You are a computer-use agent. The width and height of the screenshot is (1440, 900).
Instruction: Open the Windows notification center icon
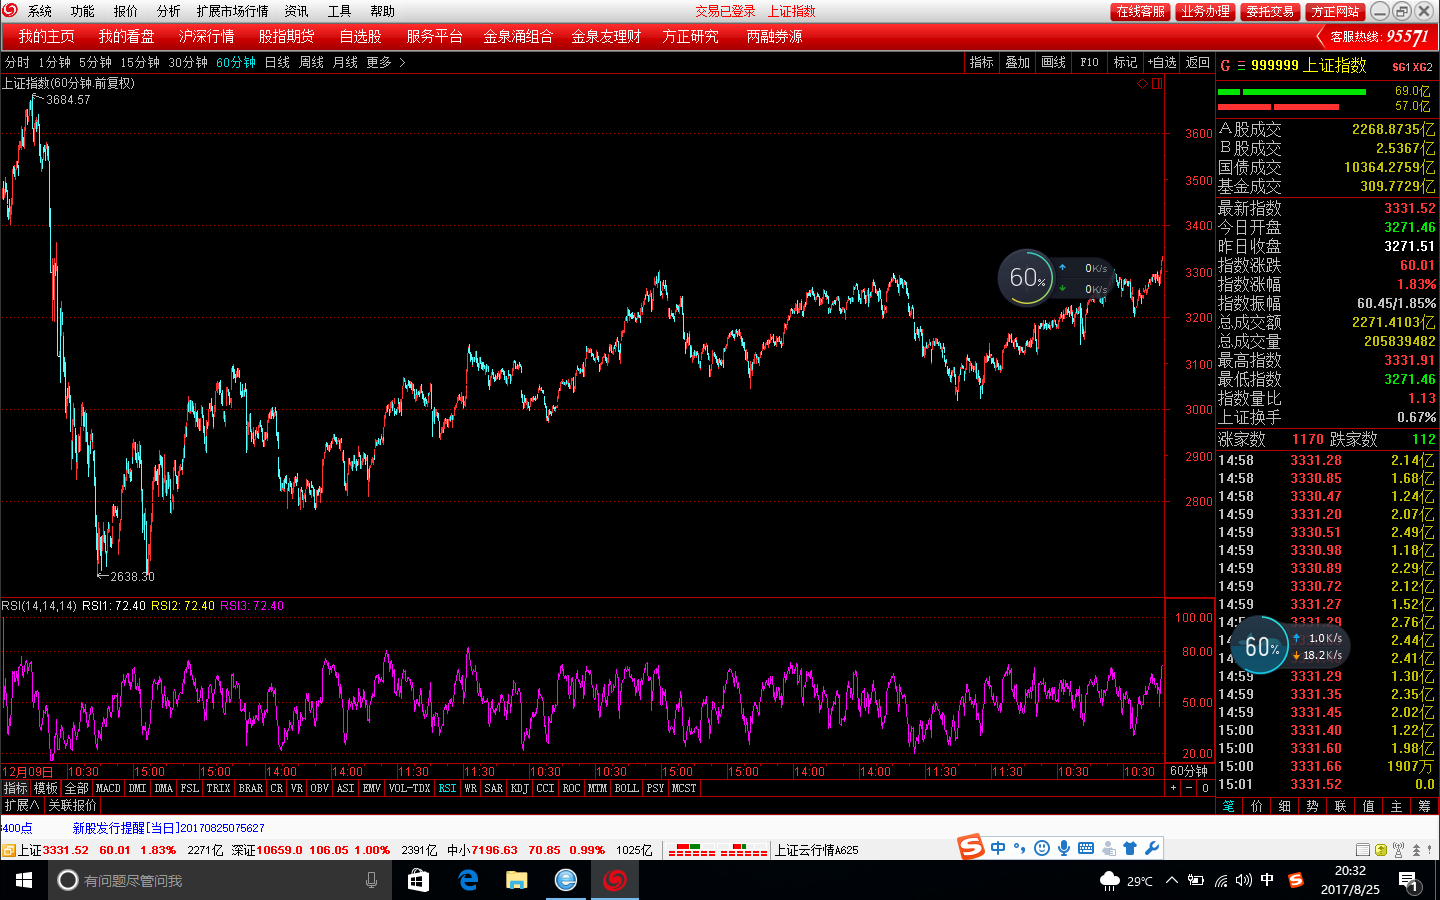(1408, 880)
